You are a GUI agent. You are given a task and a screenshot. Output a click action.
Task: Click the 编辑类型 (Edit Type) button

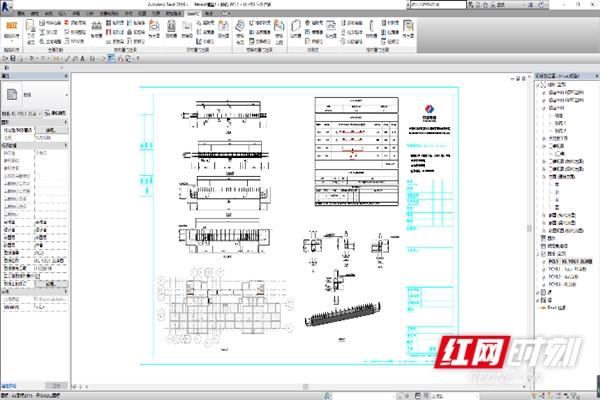[58, 113]
